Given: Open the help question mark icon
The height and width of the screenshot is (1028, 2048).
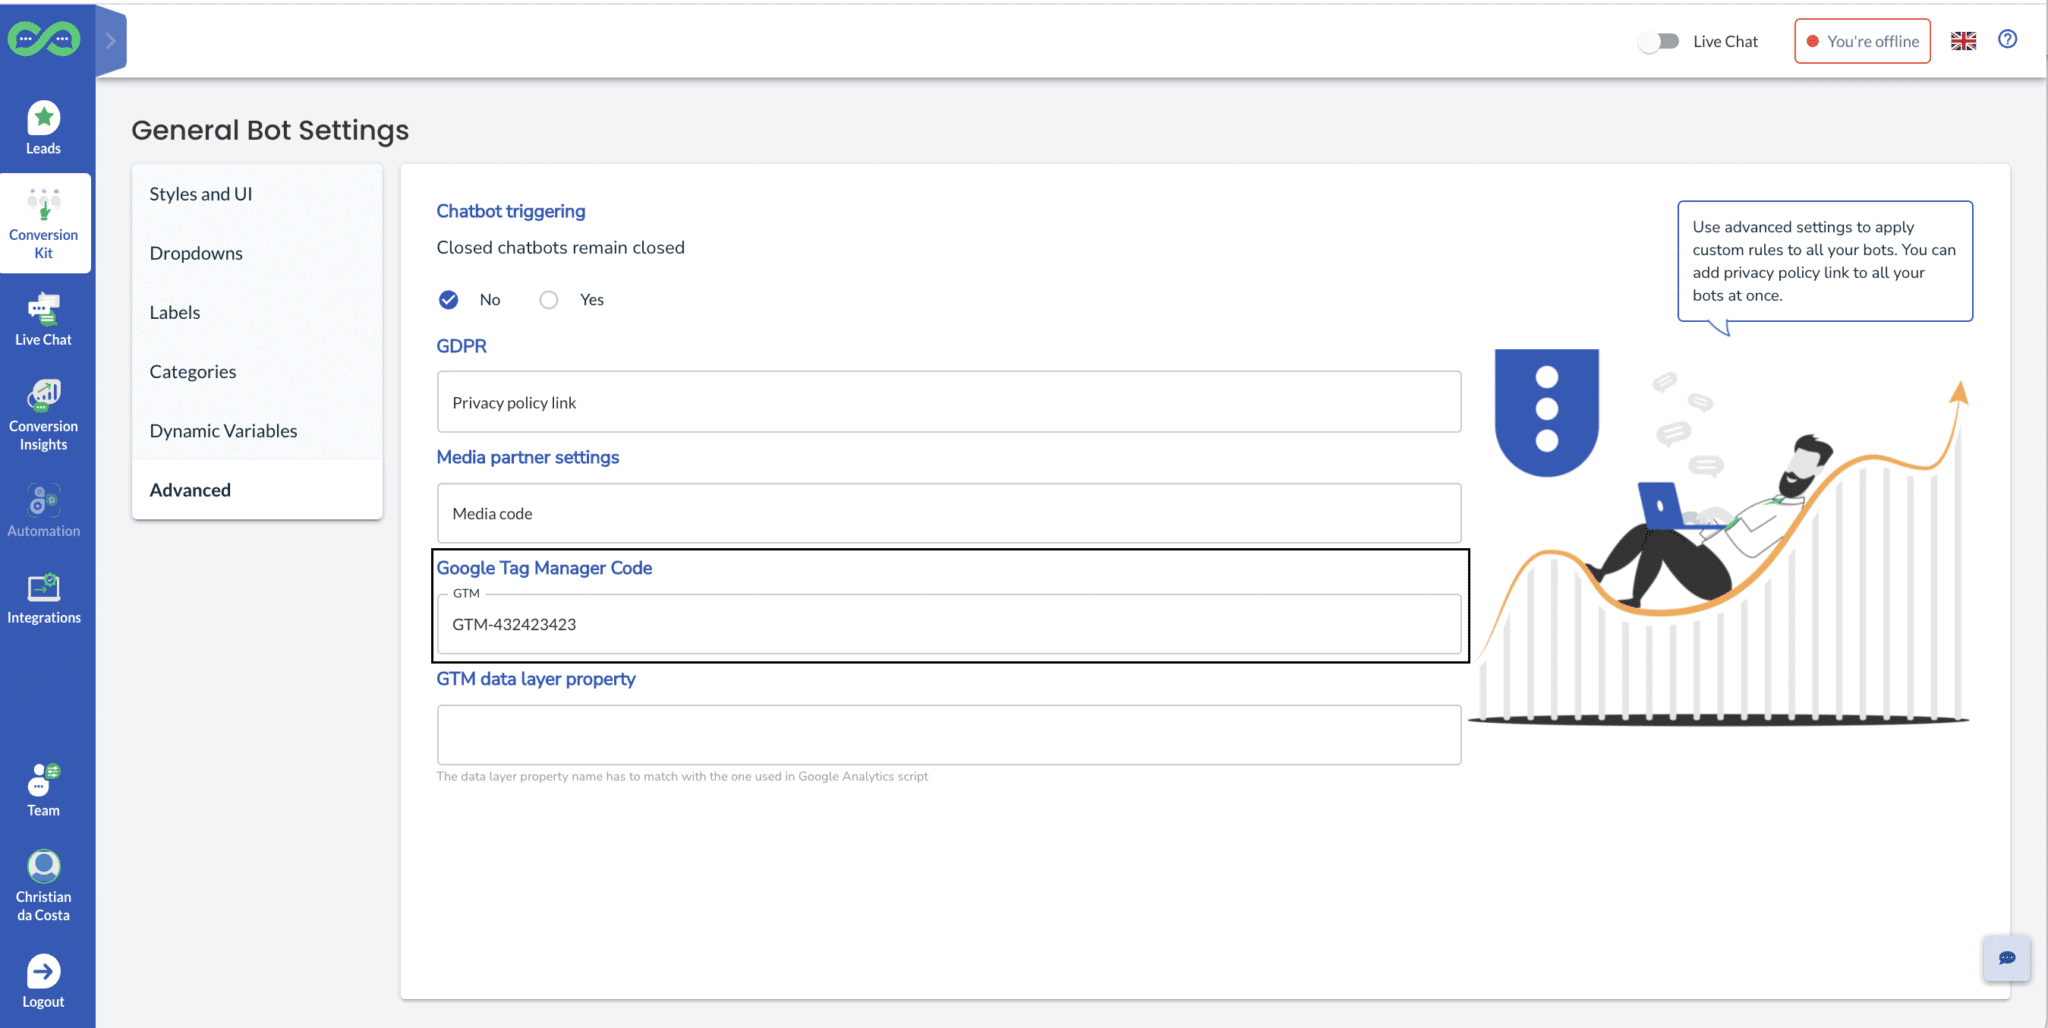Looking at the screenshot, I should 2007,40.
